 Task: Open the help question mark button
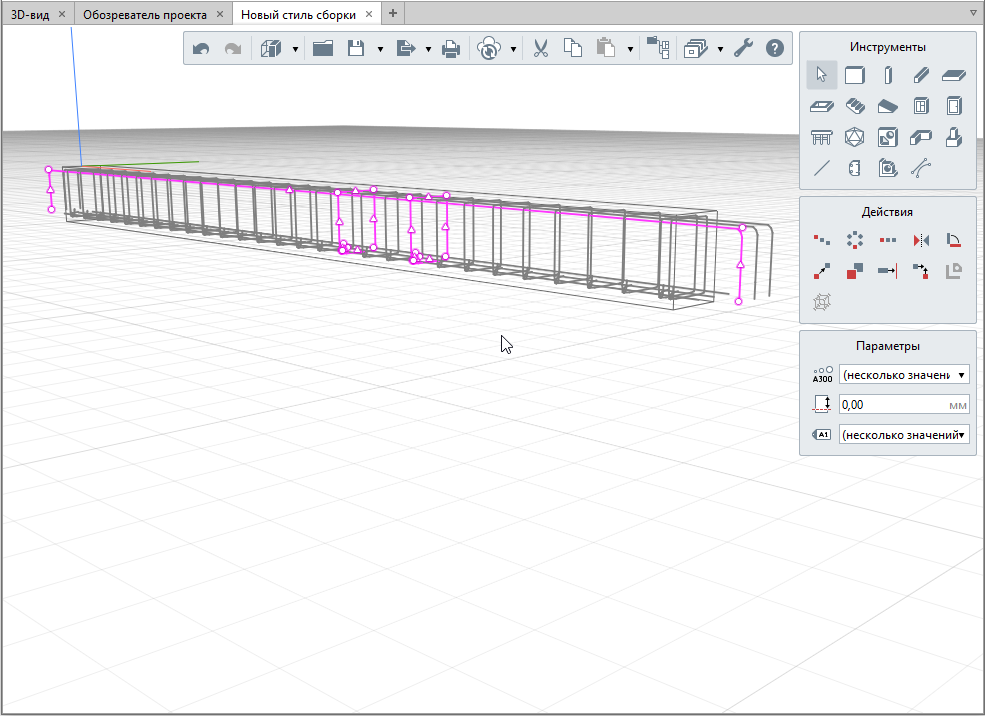[774, 48]
